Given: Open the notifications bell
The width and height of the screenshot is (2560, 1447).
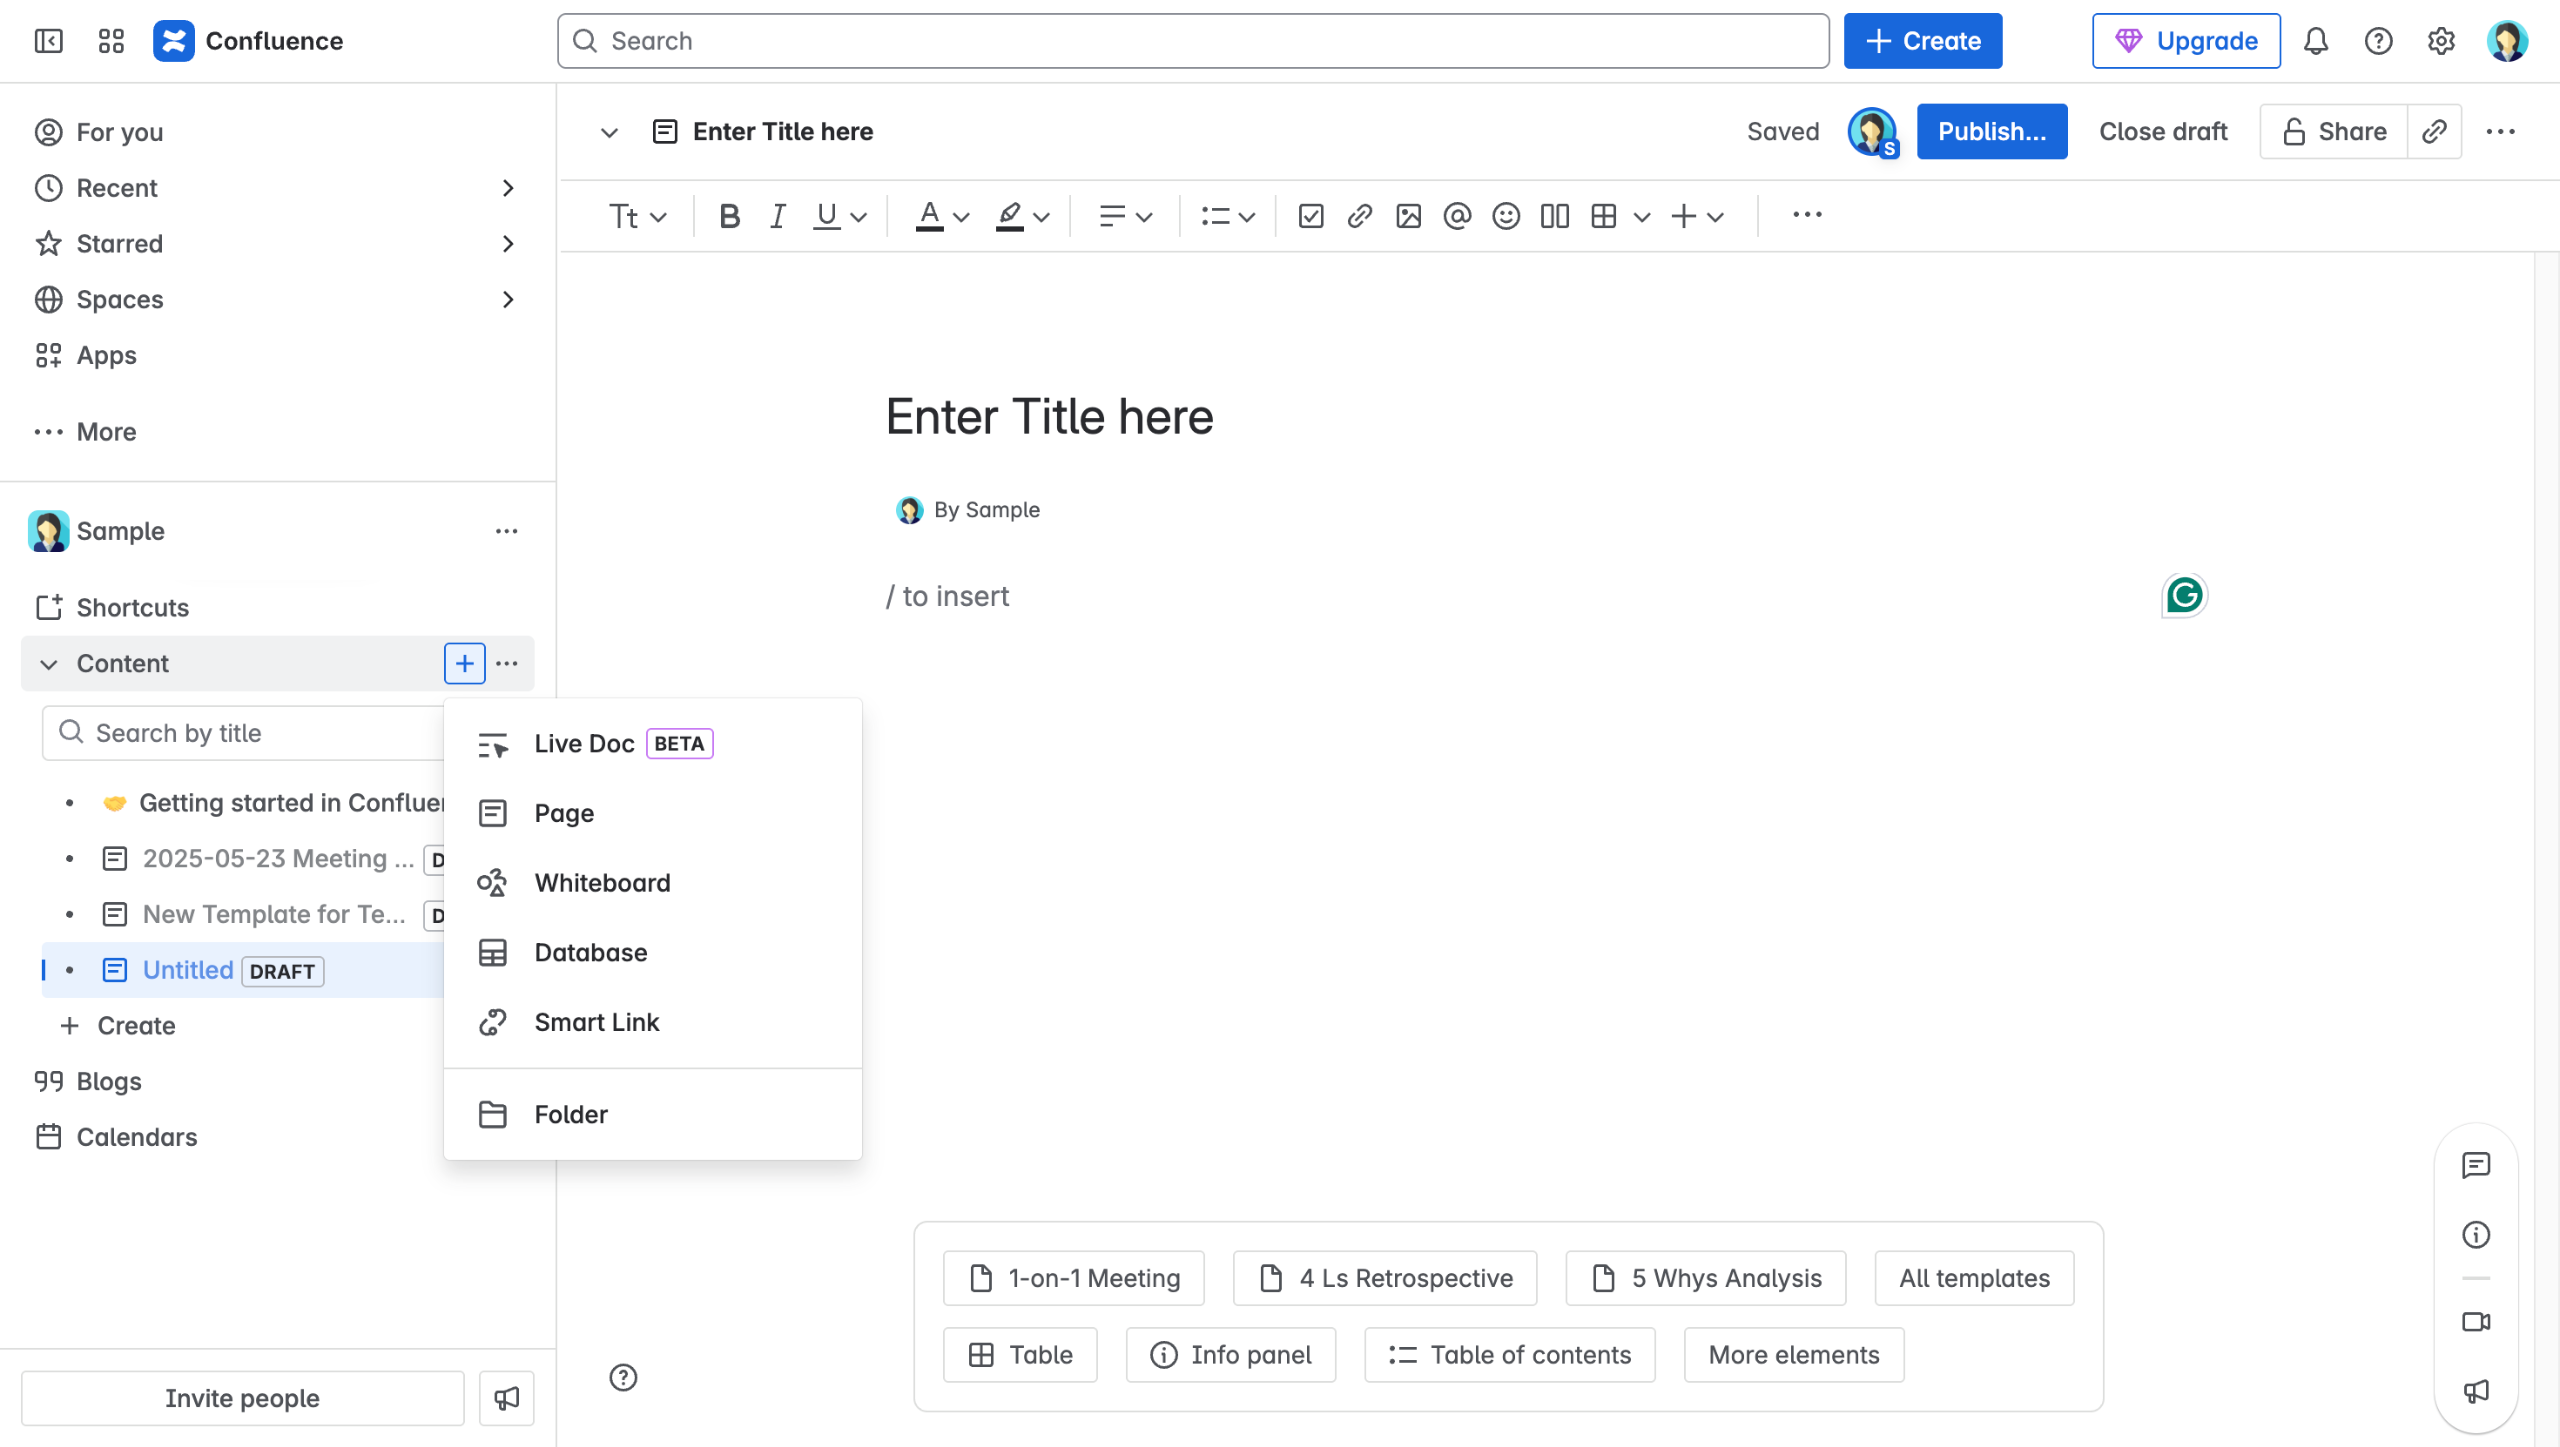Looking at the screenshot, I should click(2316, 41).
